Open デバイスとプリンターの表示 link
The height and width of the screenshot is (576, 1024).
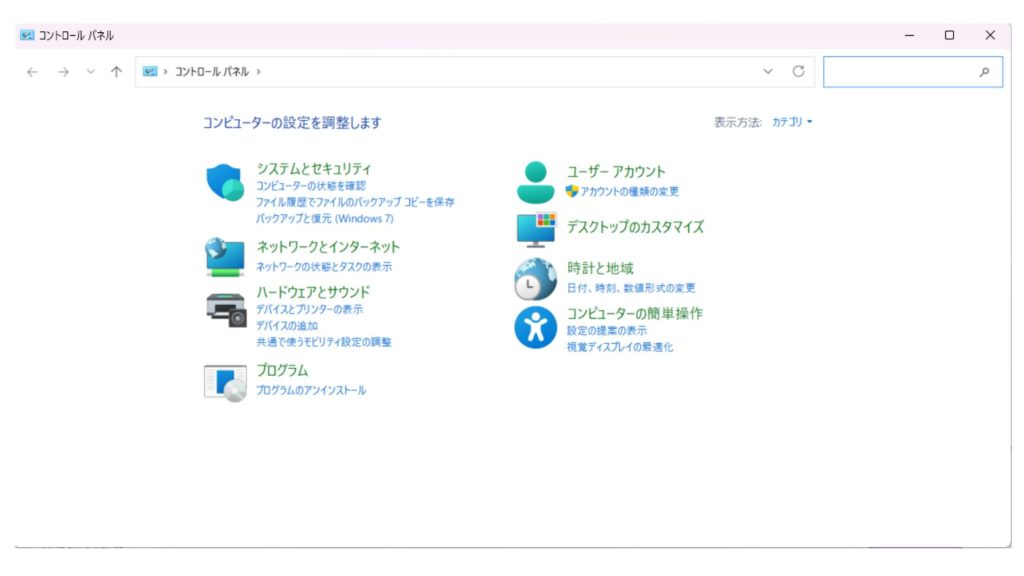click(310, 310)
